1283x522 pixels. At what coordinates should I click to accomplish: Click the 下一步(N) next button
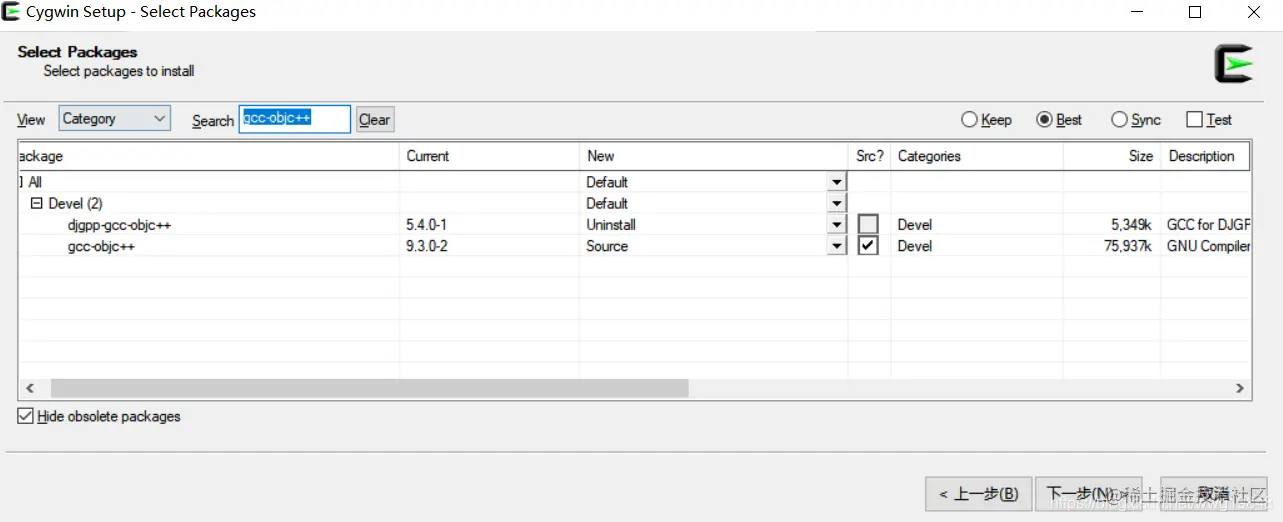(x=1088, y=494)
